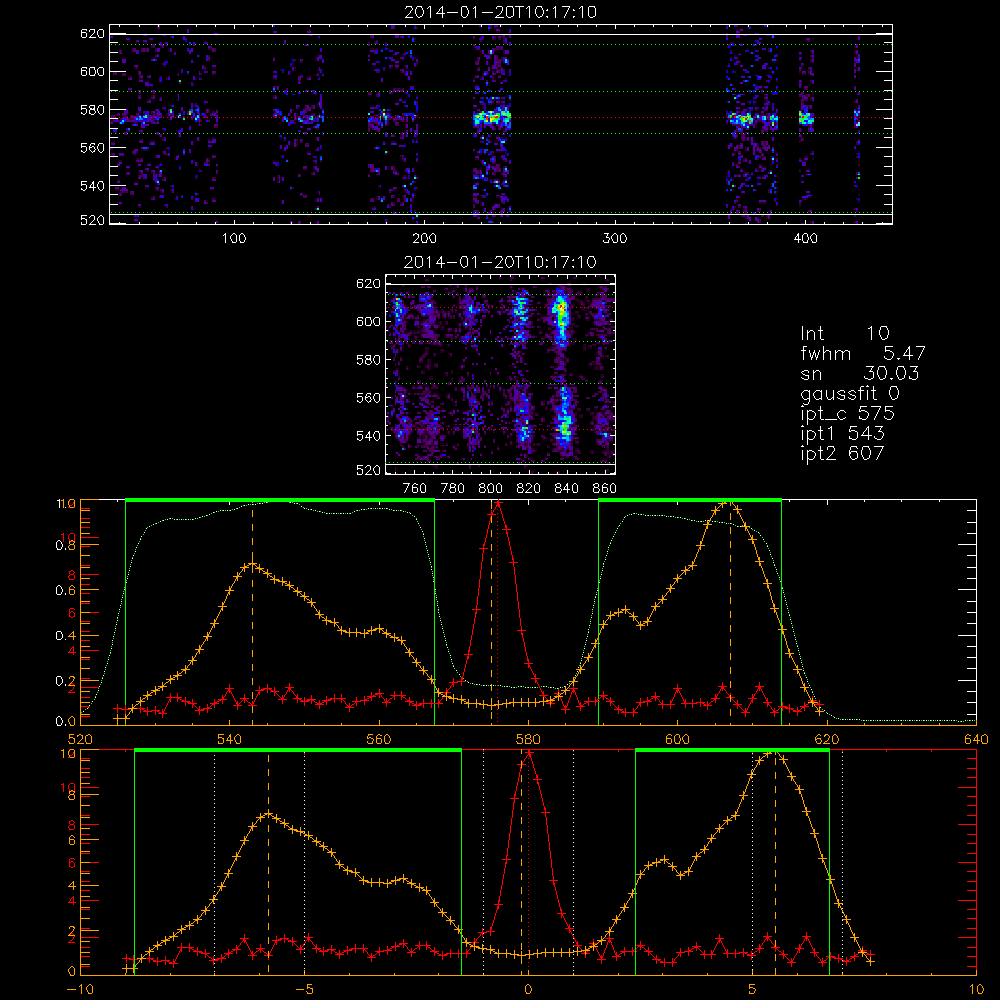Click x-axis label 640 of upper profile plot

coord(976,740)
